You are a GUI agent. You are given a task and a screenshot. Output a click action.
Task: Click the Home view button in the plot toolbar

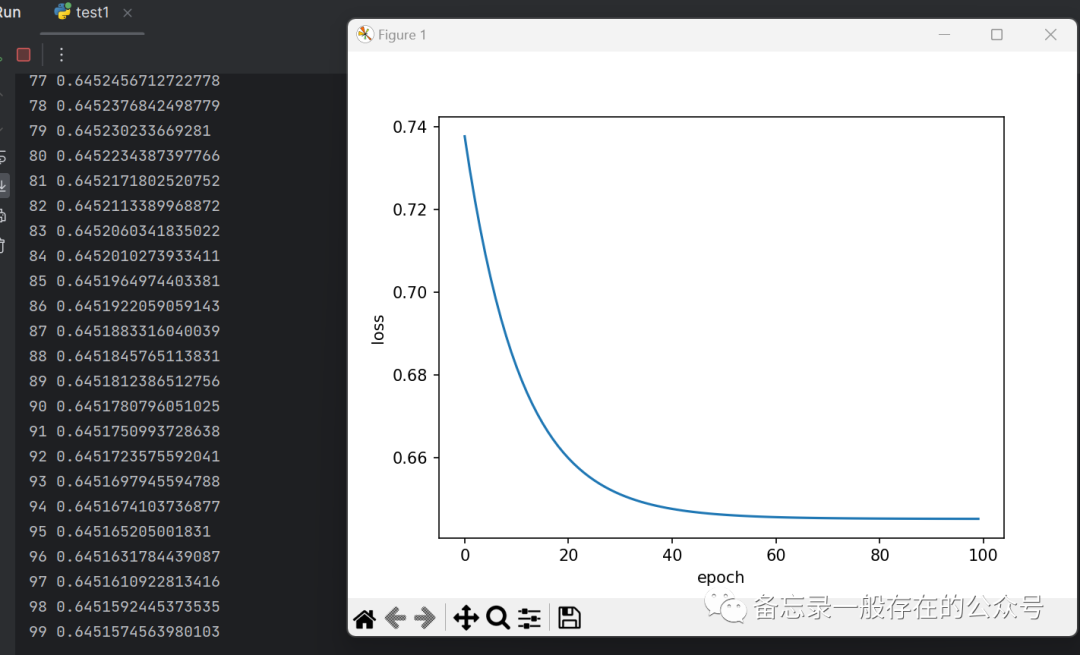pyautogui.click(x=365, y=618)
